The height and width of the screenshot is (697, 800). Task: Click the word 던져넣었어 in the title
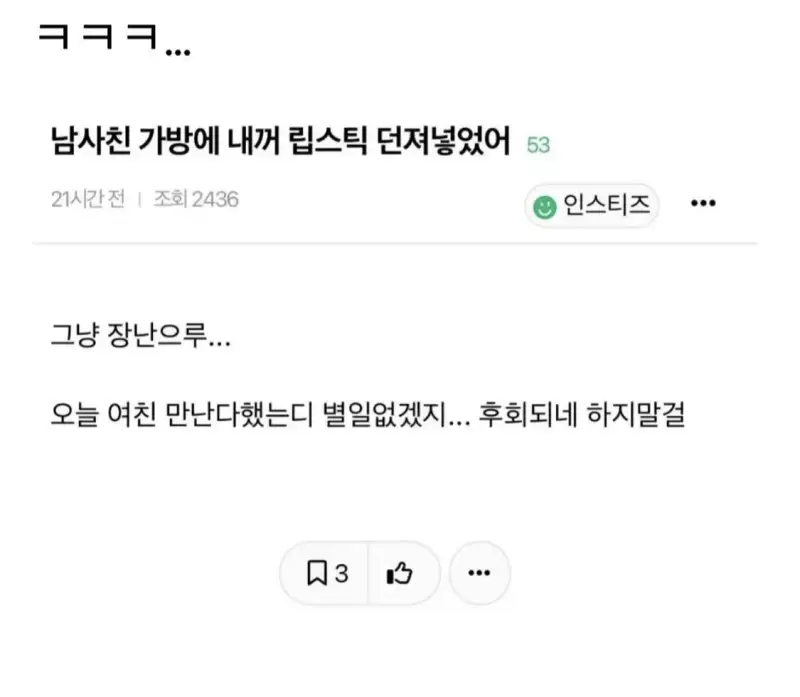point(443,140)
